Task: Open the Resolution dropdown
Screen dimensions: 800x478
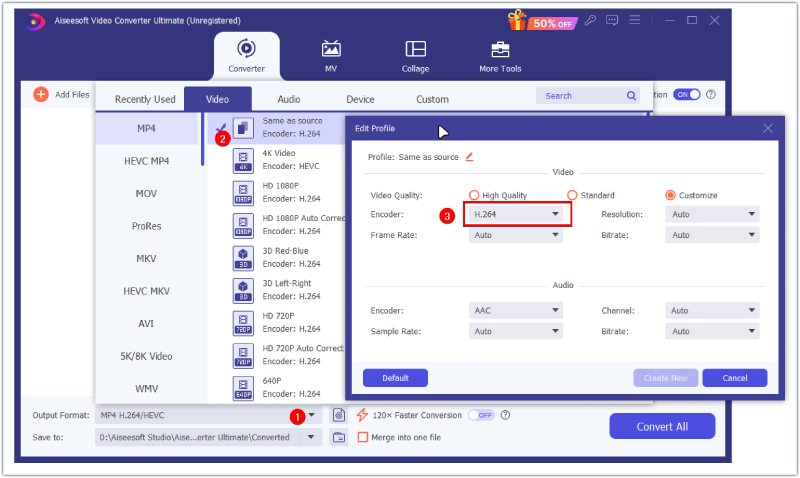Action: pyautogui.click(x=712, y=214)
